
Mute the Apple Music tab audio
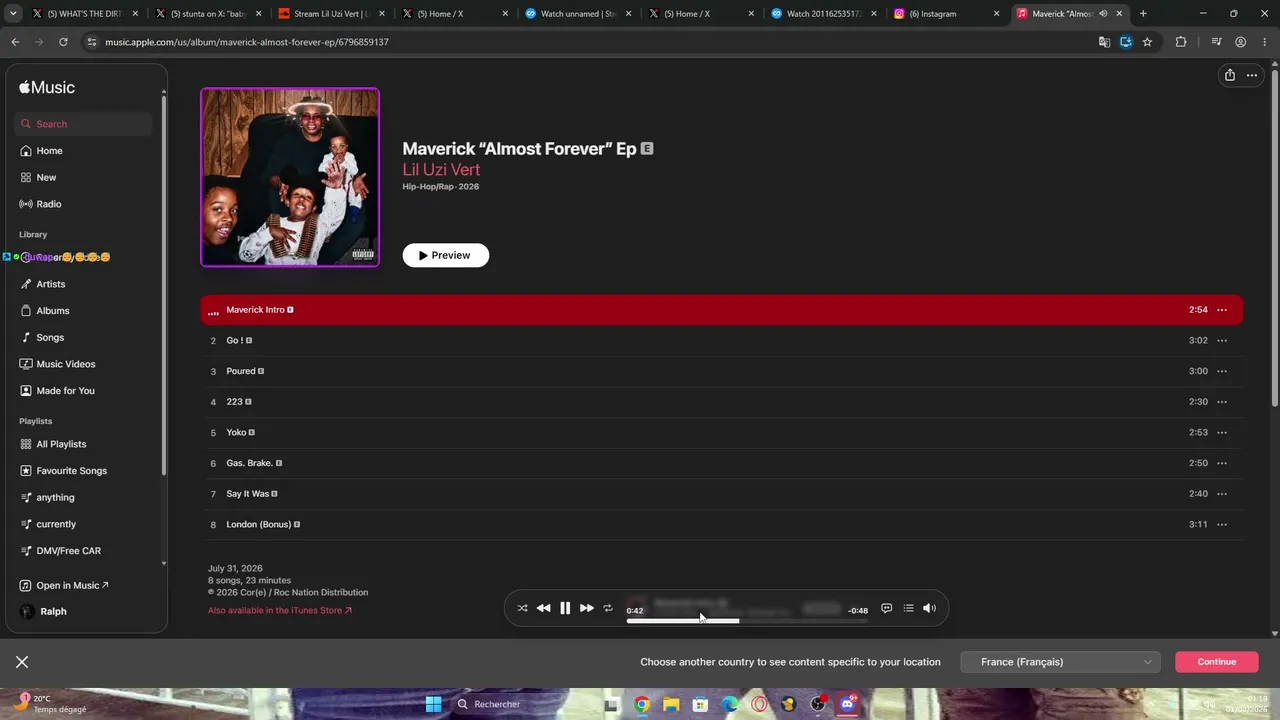tap(1103, 14)
